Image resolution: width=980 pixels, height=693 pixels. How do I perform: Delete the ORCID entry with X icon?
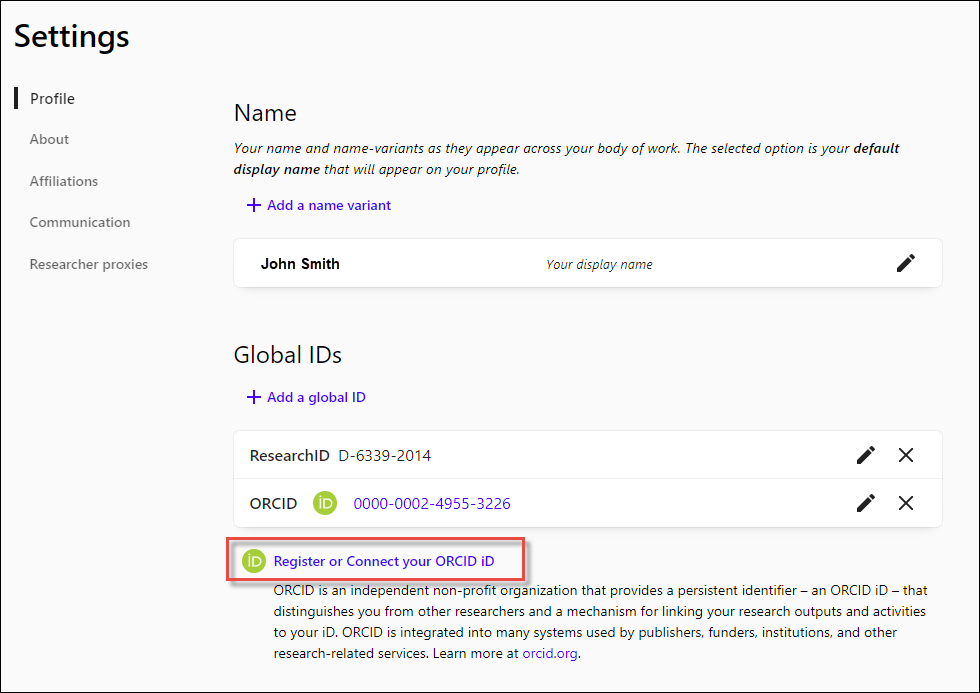tap(906, 503)
